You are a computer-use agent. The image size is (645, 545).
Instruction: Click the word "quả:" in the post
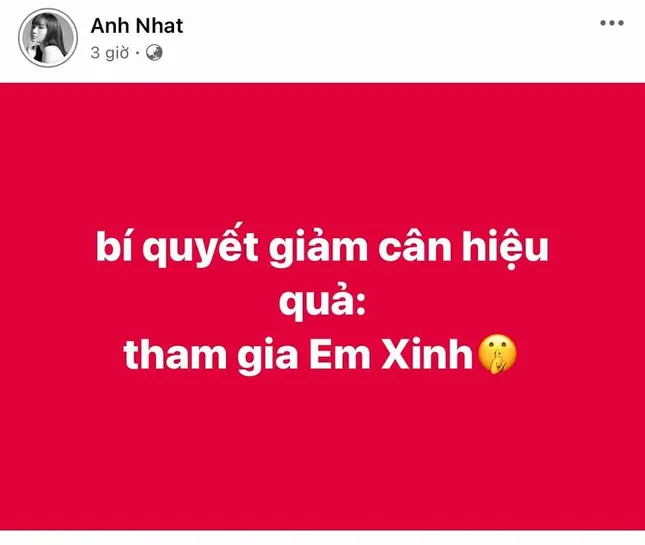(322, 301)
